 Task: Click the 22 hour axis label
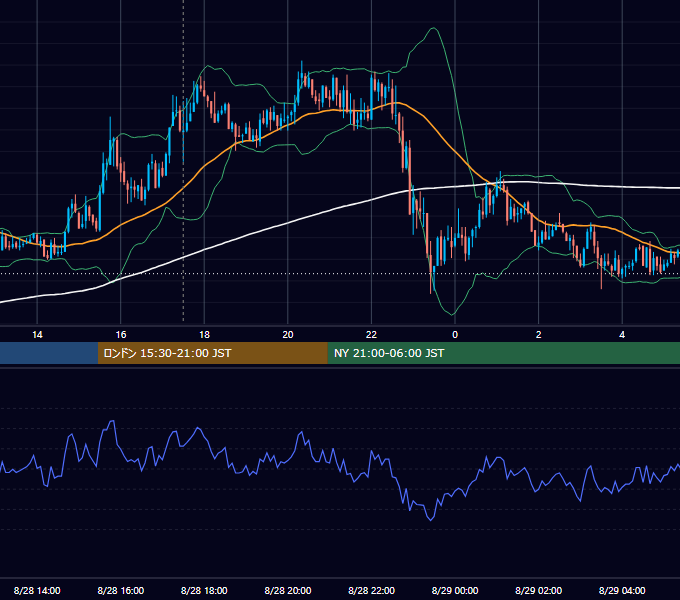tap(371, 335)
